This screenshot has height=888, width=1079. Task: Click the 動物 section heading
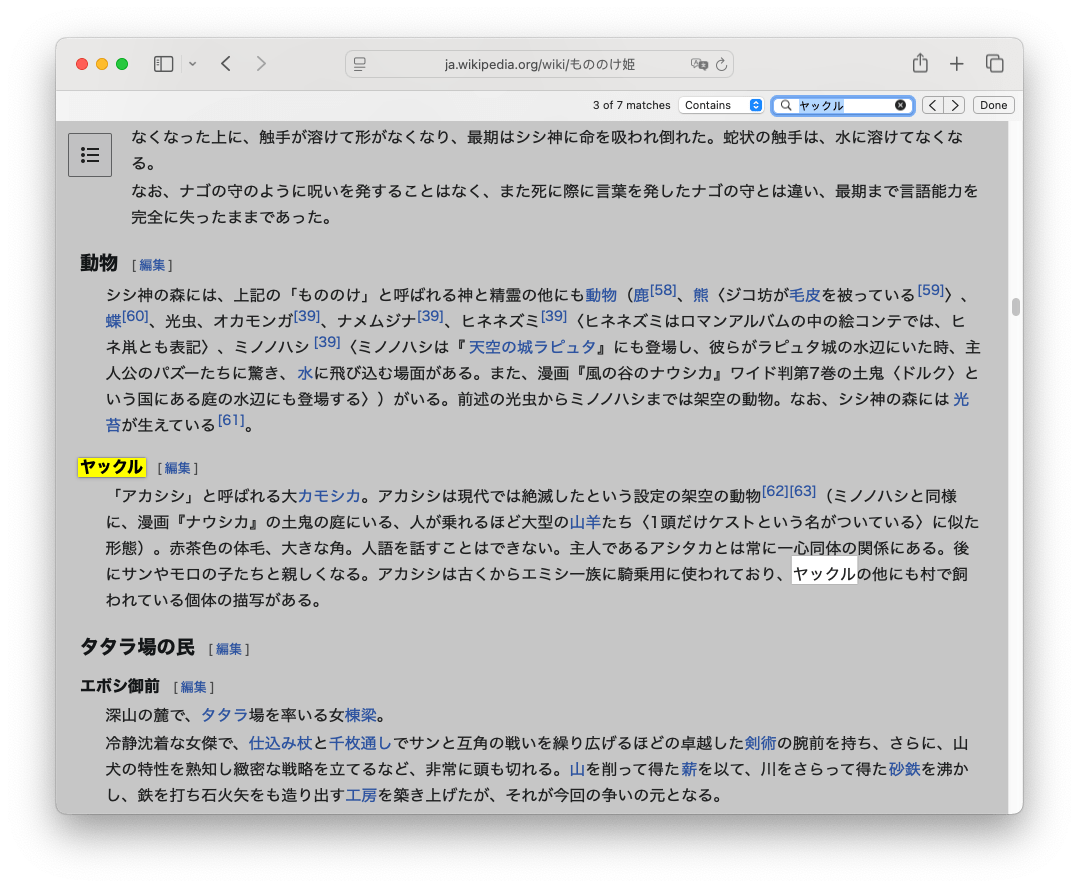(99, 263)
